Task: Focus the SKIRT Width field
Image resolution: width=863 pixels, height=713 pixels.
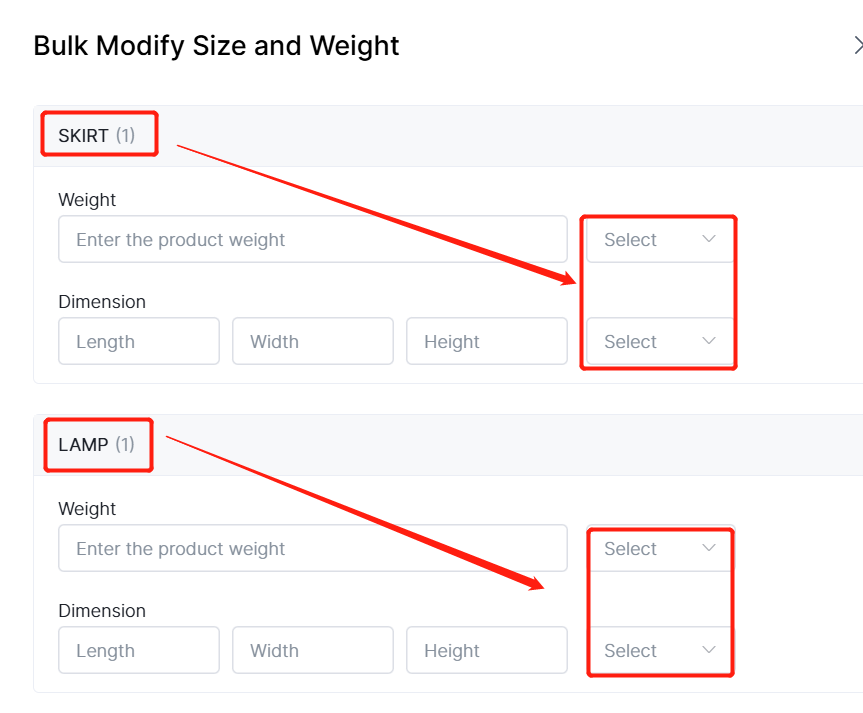Action: (312, 342)
